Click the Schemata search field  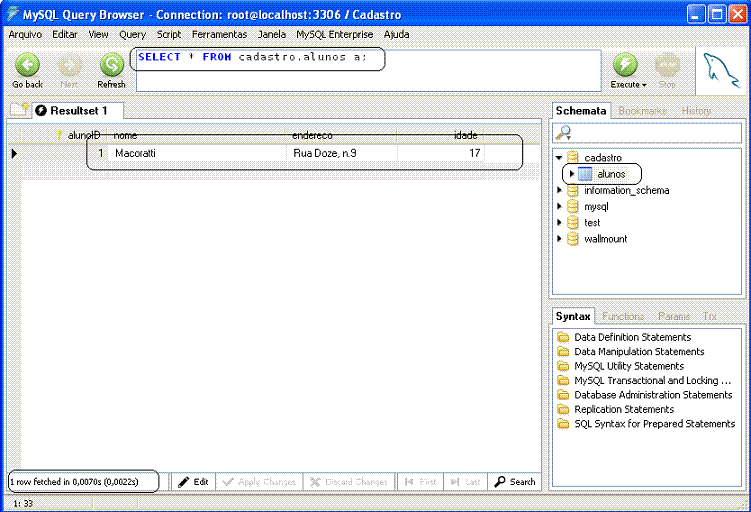point(647,133)
